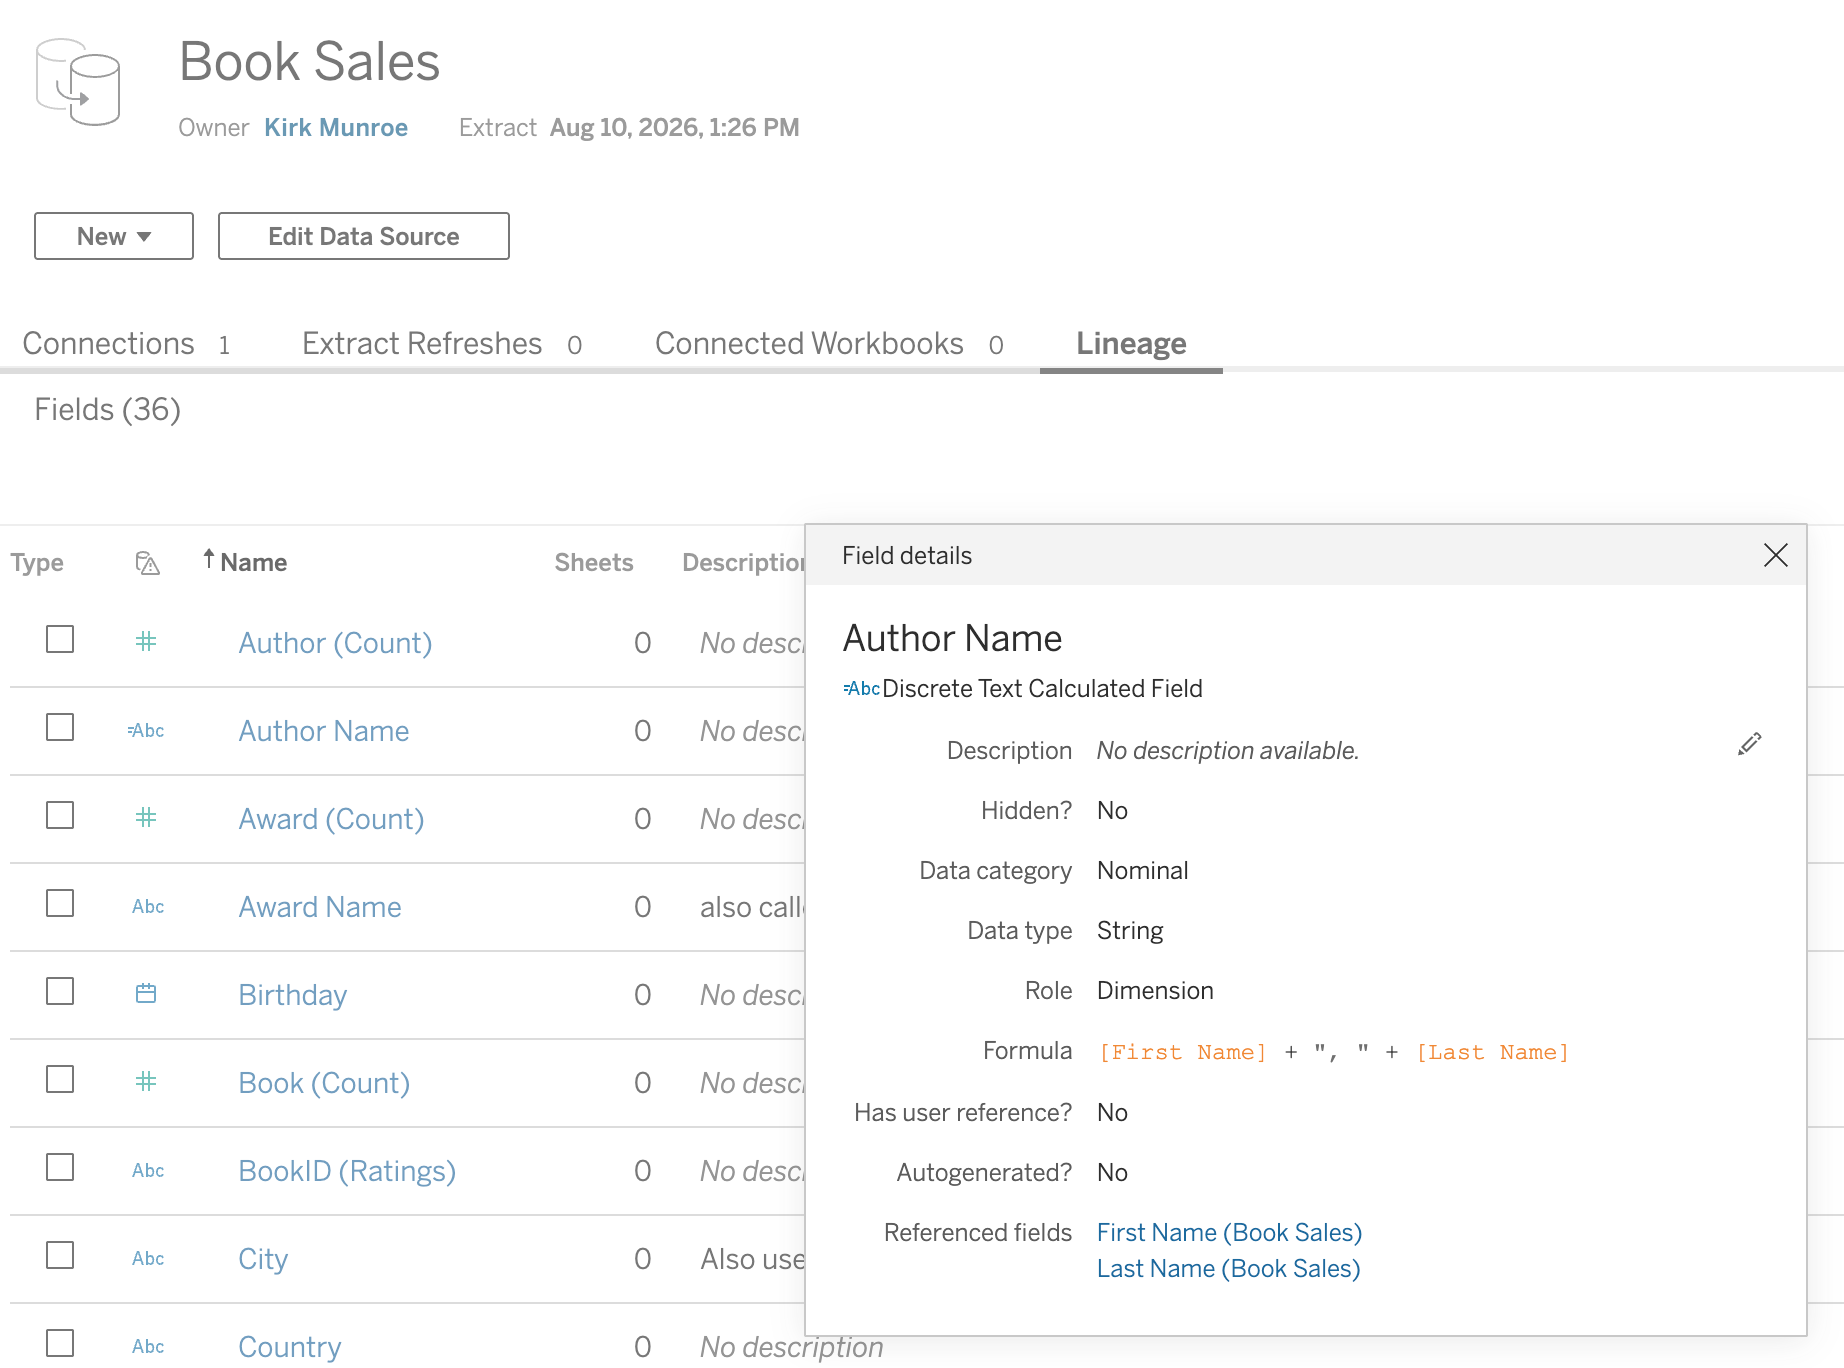Click the extract date Aug 10, 2026
This screenshot has width=1844, height=1368.
[x=675, y=128]
